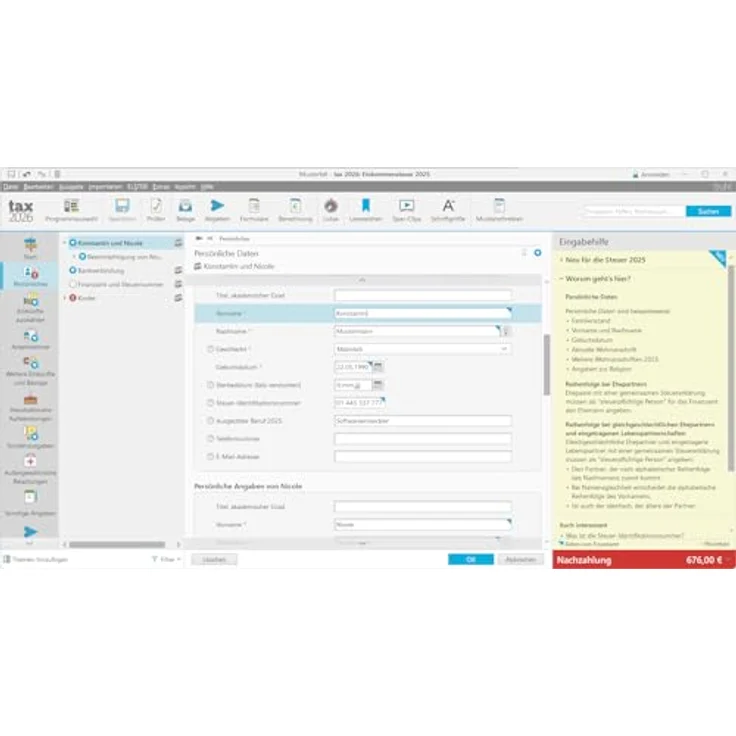
Task: Click the calendar icon beside Sterbedatum
Action: 378,385
